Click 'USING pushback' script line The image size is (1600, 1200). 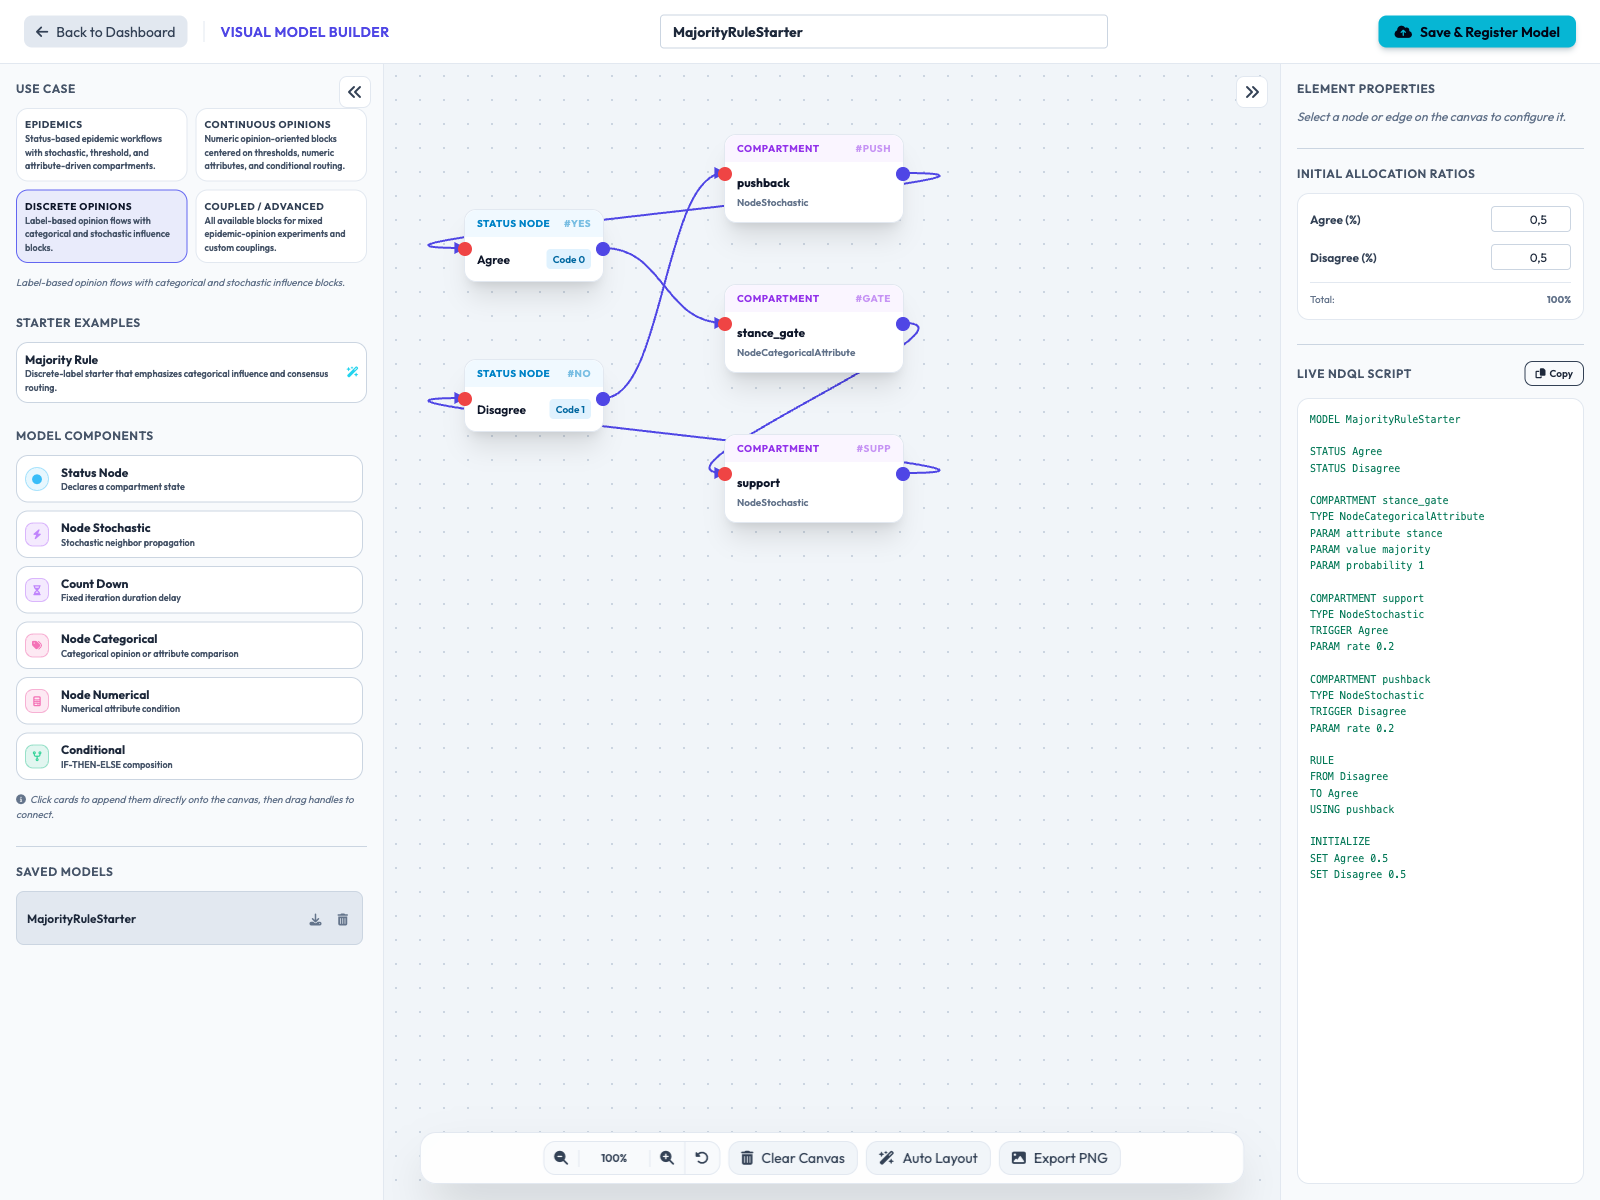point(1352,810)
